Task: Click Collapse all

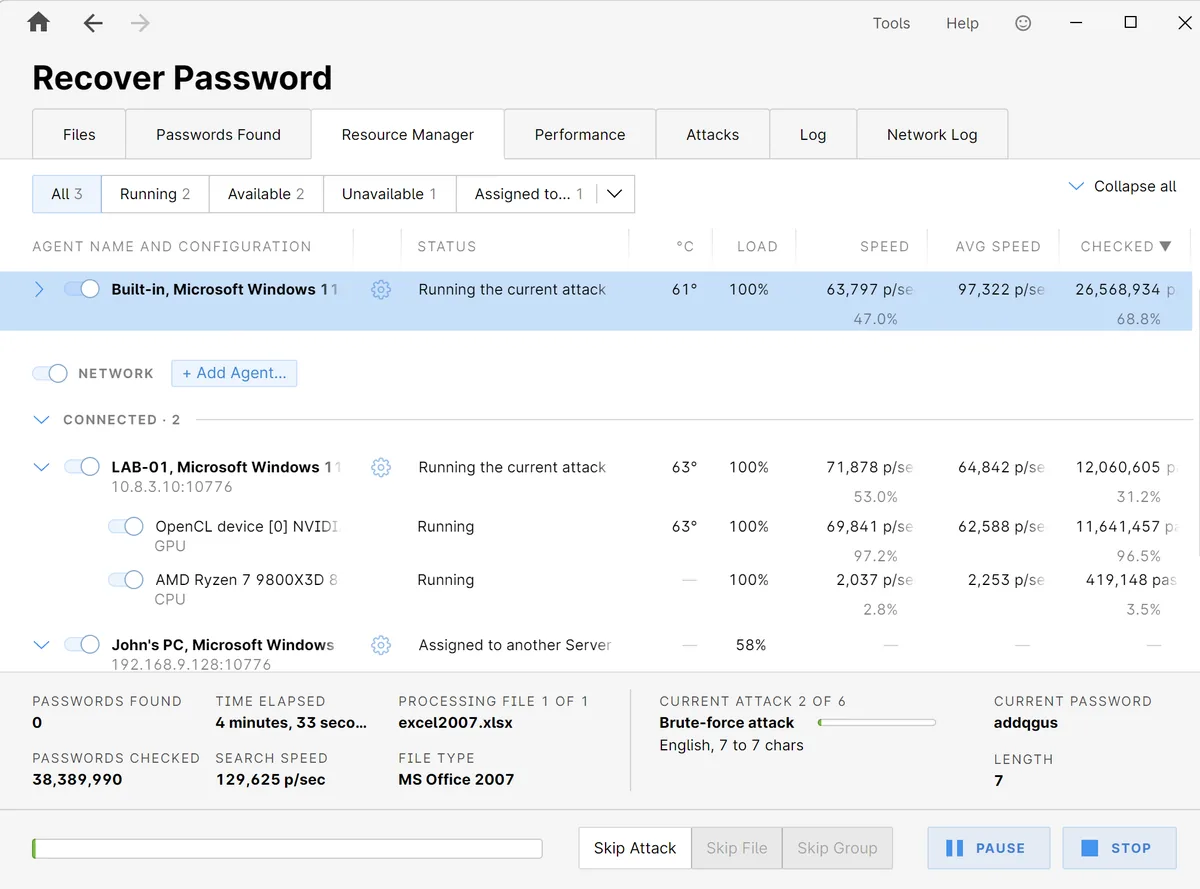Action: coord(1123,186)
